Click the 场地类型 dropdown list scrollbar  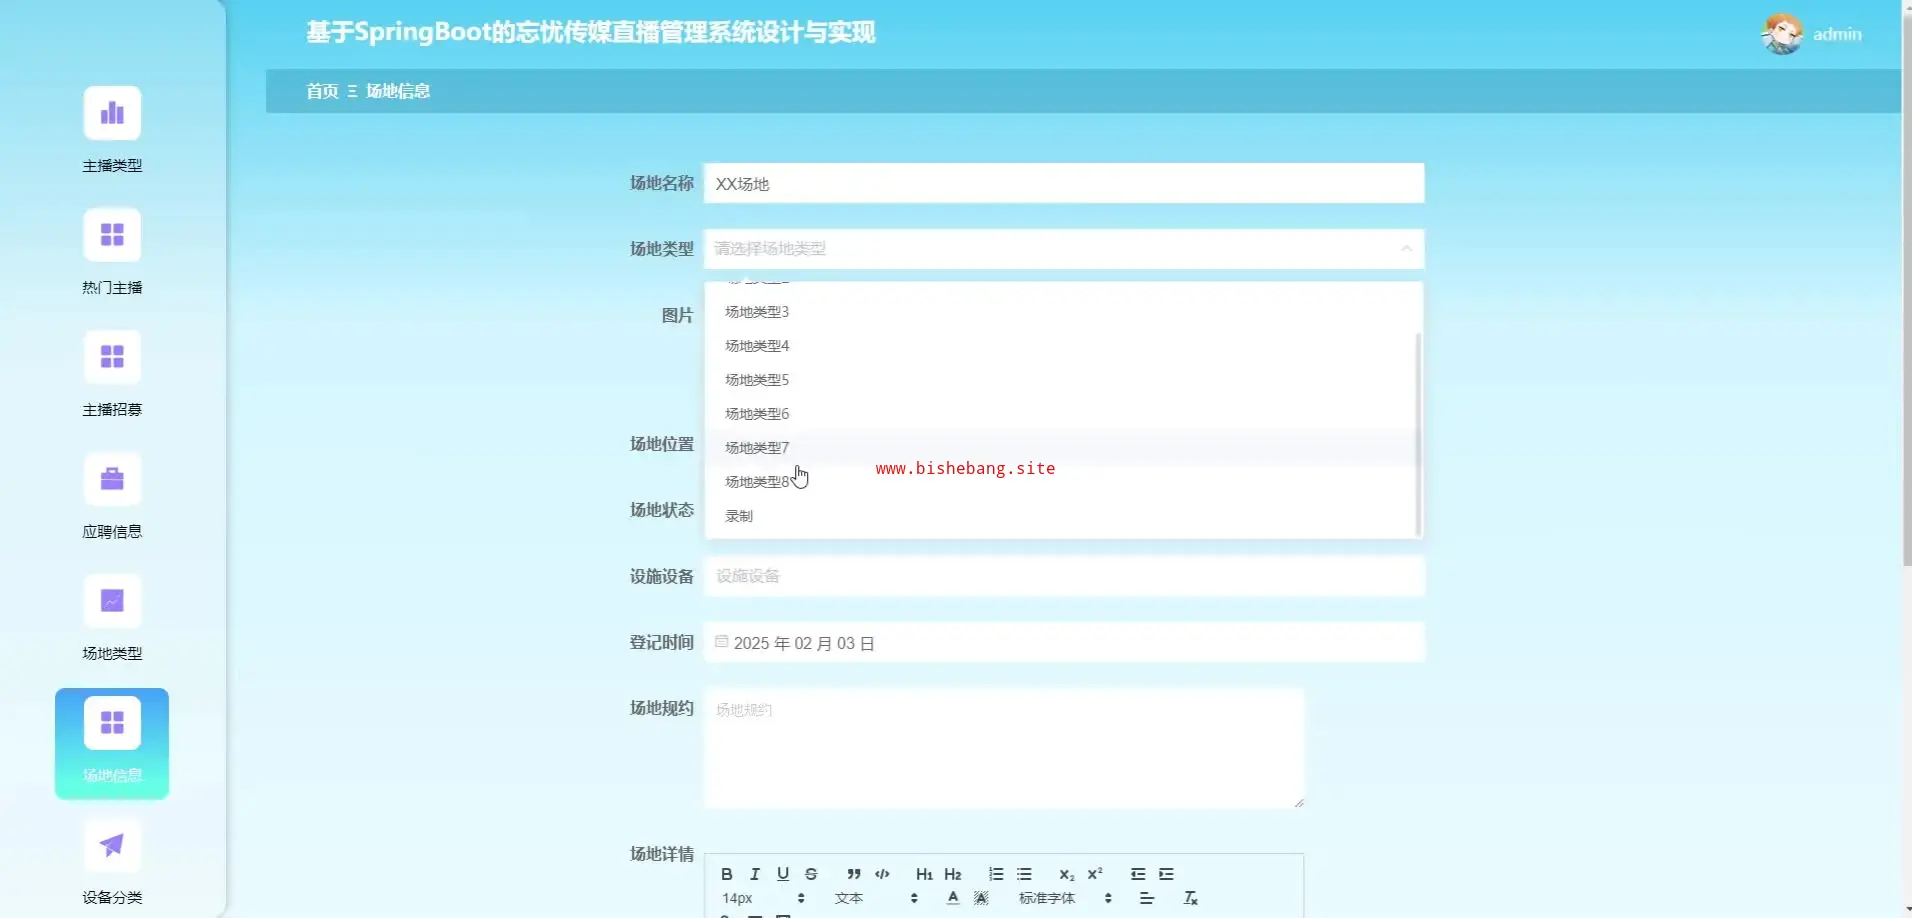point(1418,433)
